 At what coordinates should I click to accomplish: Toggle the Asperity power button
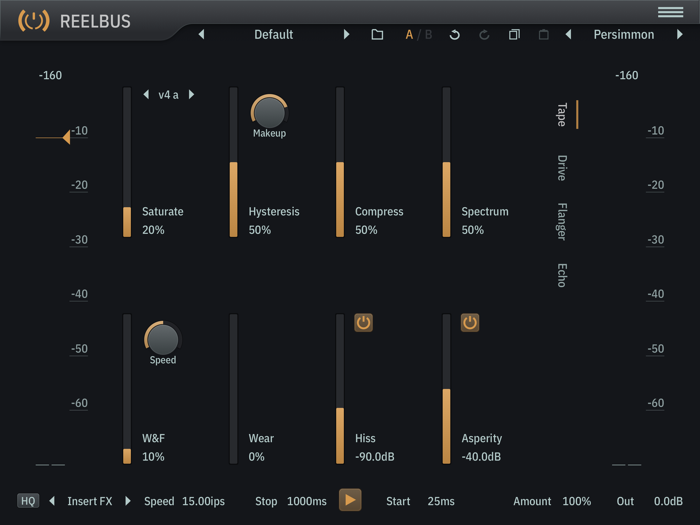pos(470,322)
